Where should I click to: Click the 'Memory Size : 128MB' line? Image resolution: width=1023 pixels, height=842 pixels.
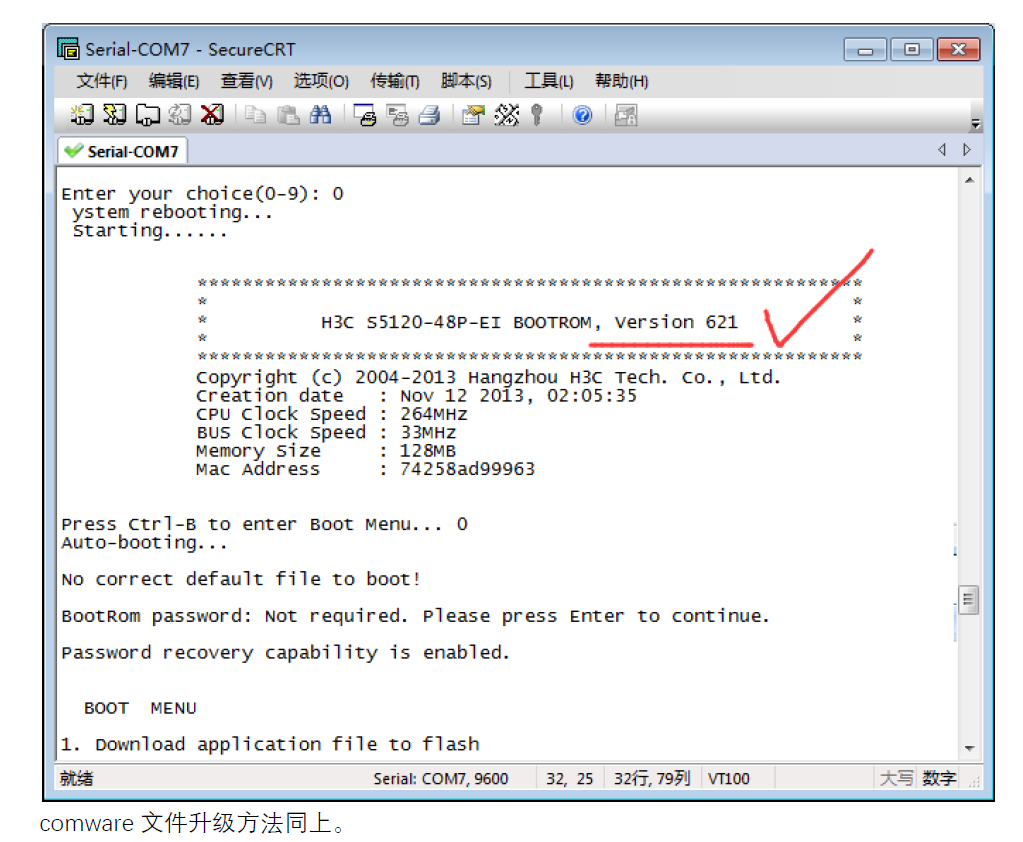click(x=326, y=451)
